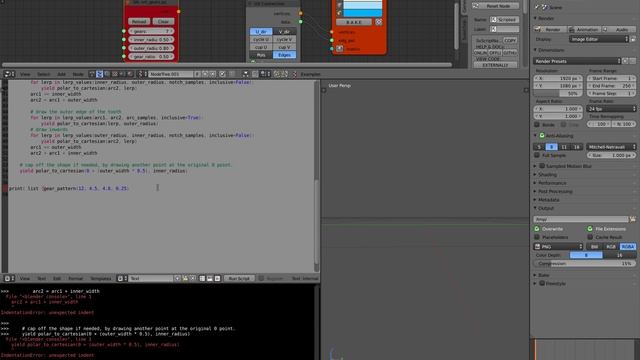The width and height of the screenshot is (640, 360).
Task: Adjust the Compression slider
Action: coord(585,264)
